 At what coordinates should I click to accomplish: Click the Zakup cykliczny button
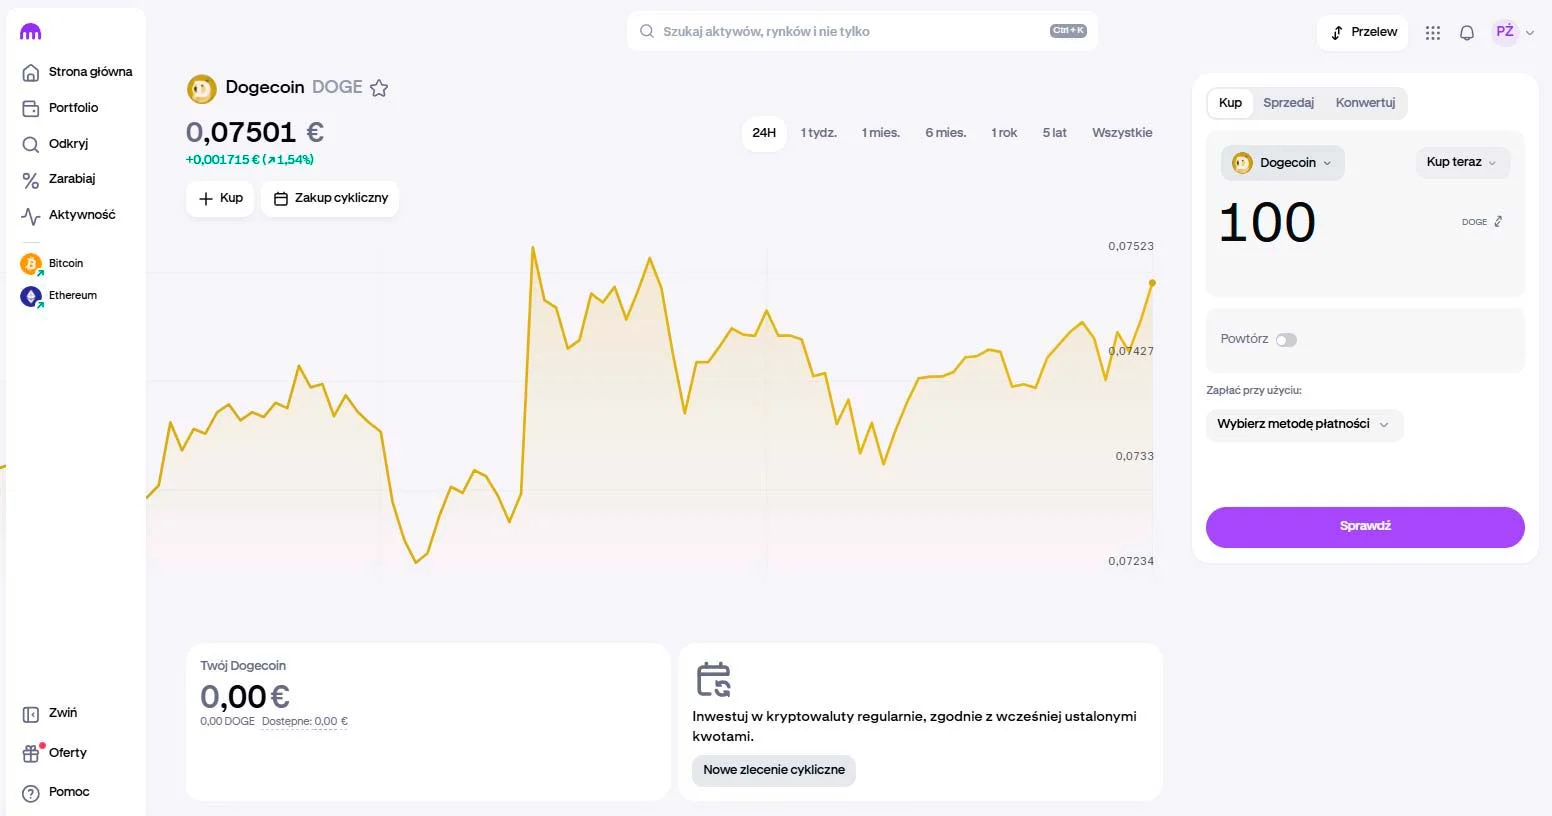tap(330, 199)
